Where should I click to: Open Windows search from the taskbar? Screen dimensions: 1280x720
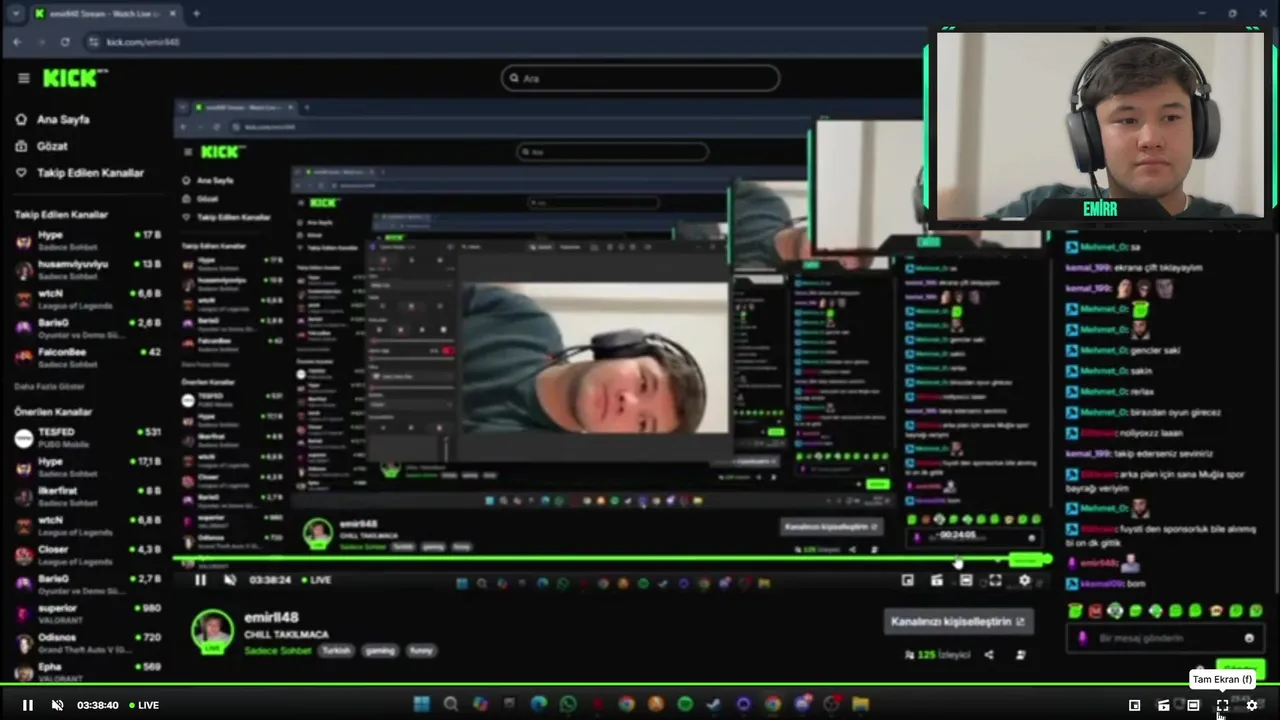(x=451, y=705)
